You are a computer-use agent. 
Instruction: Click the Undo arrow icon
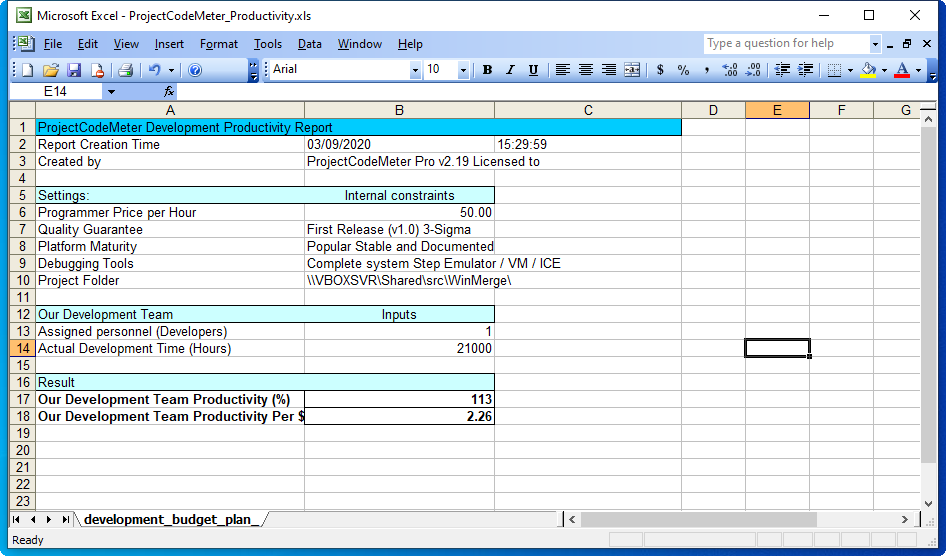pyautogui.click(x=154, y=70)
